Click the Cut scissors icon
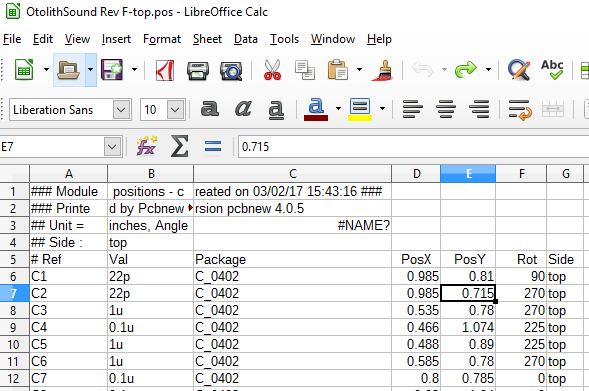The height and width of the screenshot is (391, 589). 272,70
